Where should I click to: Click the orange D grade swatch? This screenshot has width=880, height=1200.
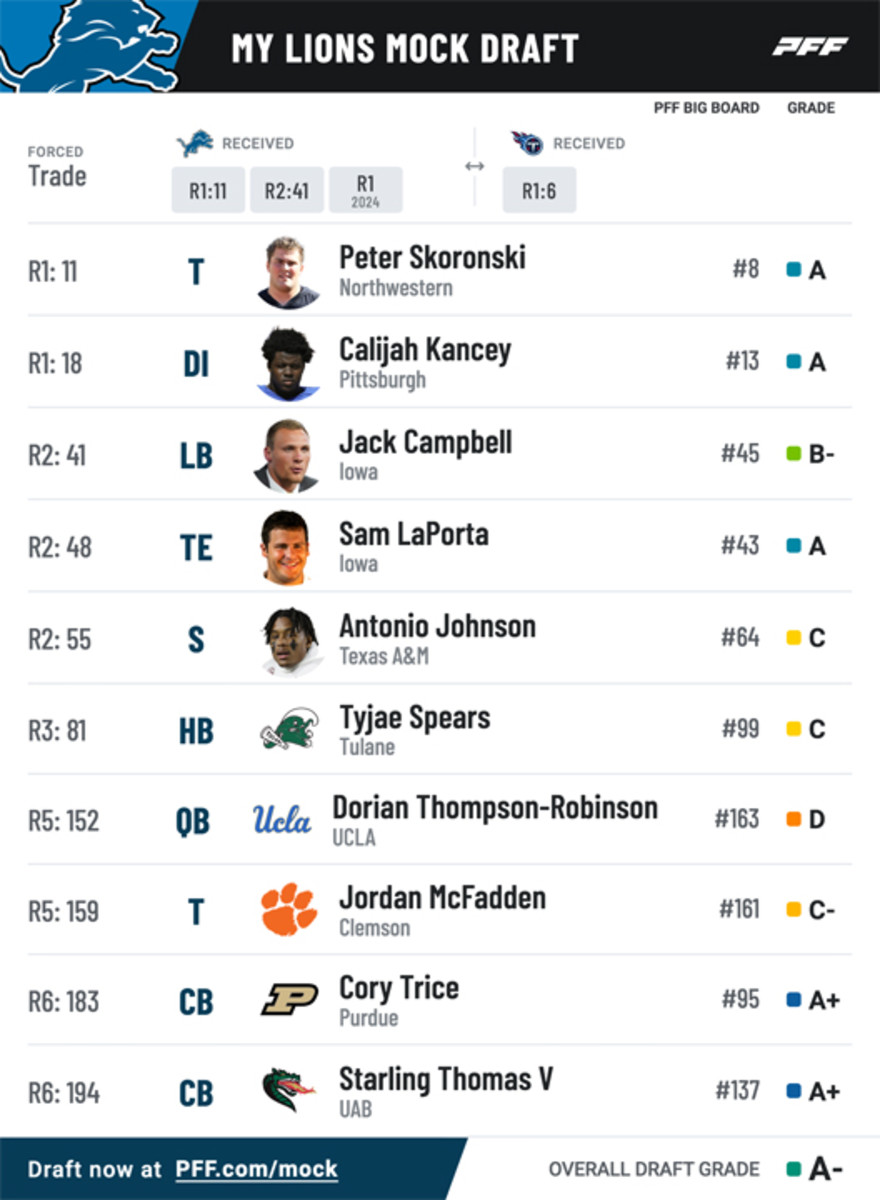(x=794, y=820)
